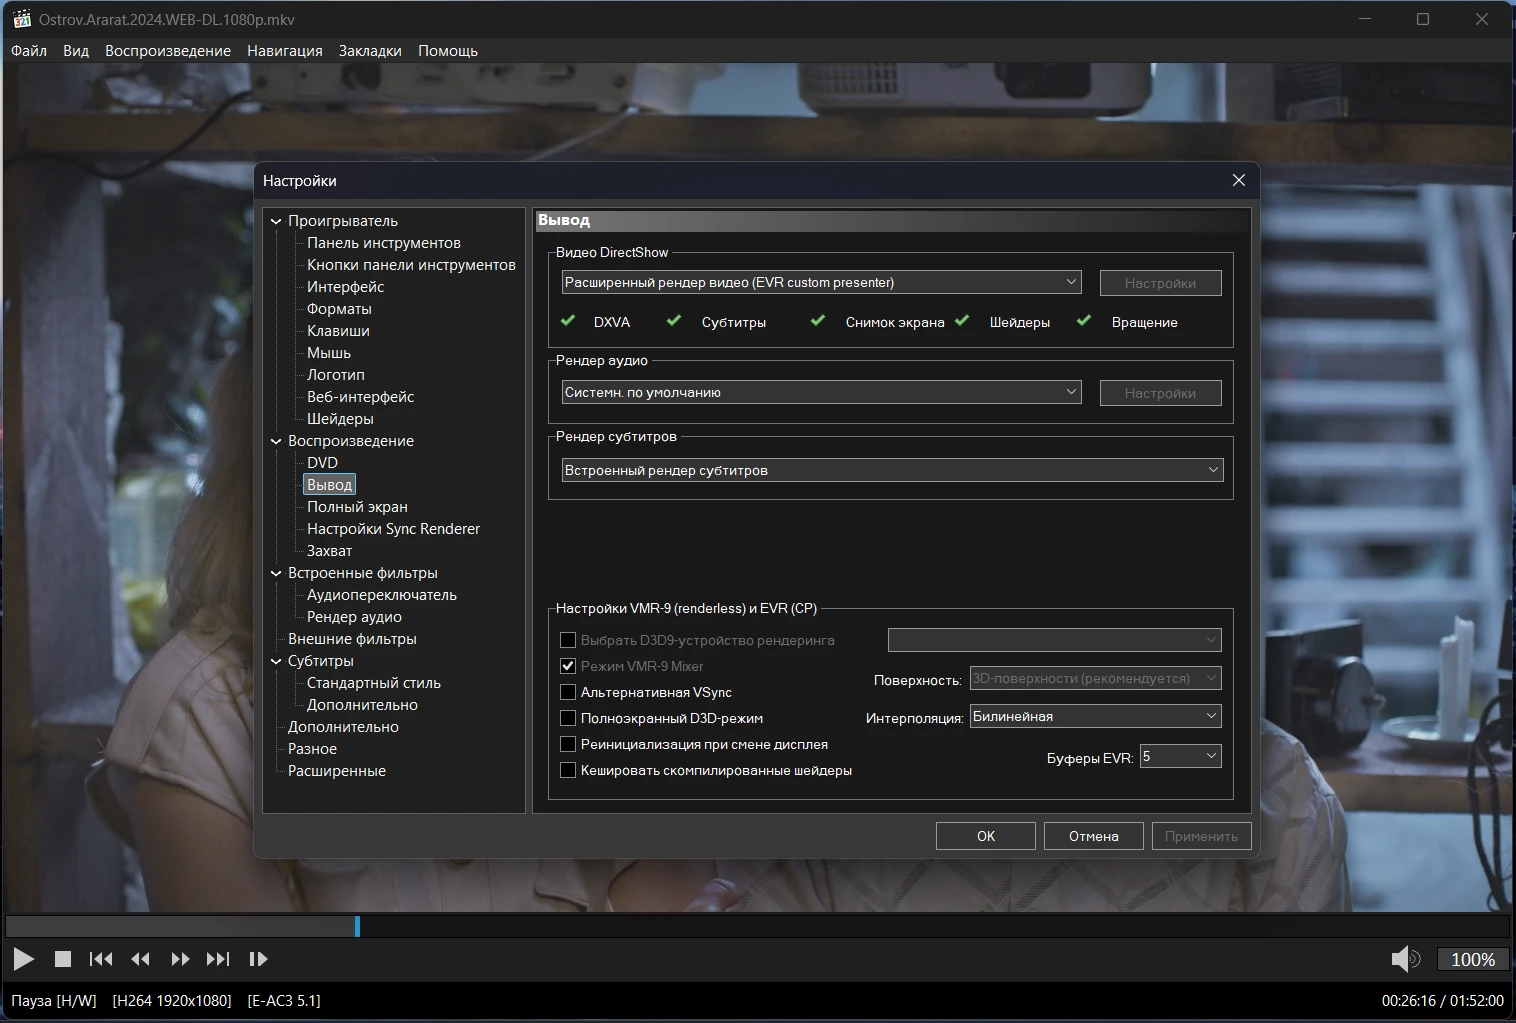Click the frame step icon
The image size is (1516, 1023).
(258, 959)
